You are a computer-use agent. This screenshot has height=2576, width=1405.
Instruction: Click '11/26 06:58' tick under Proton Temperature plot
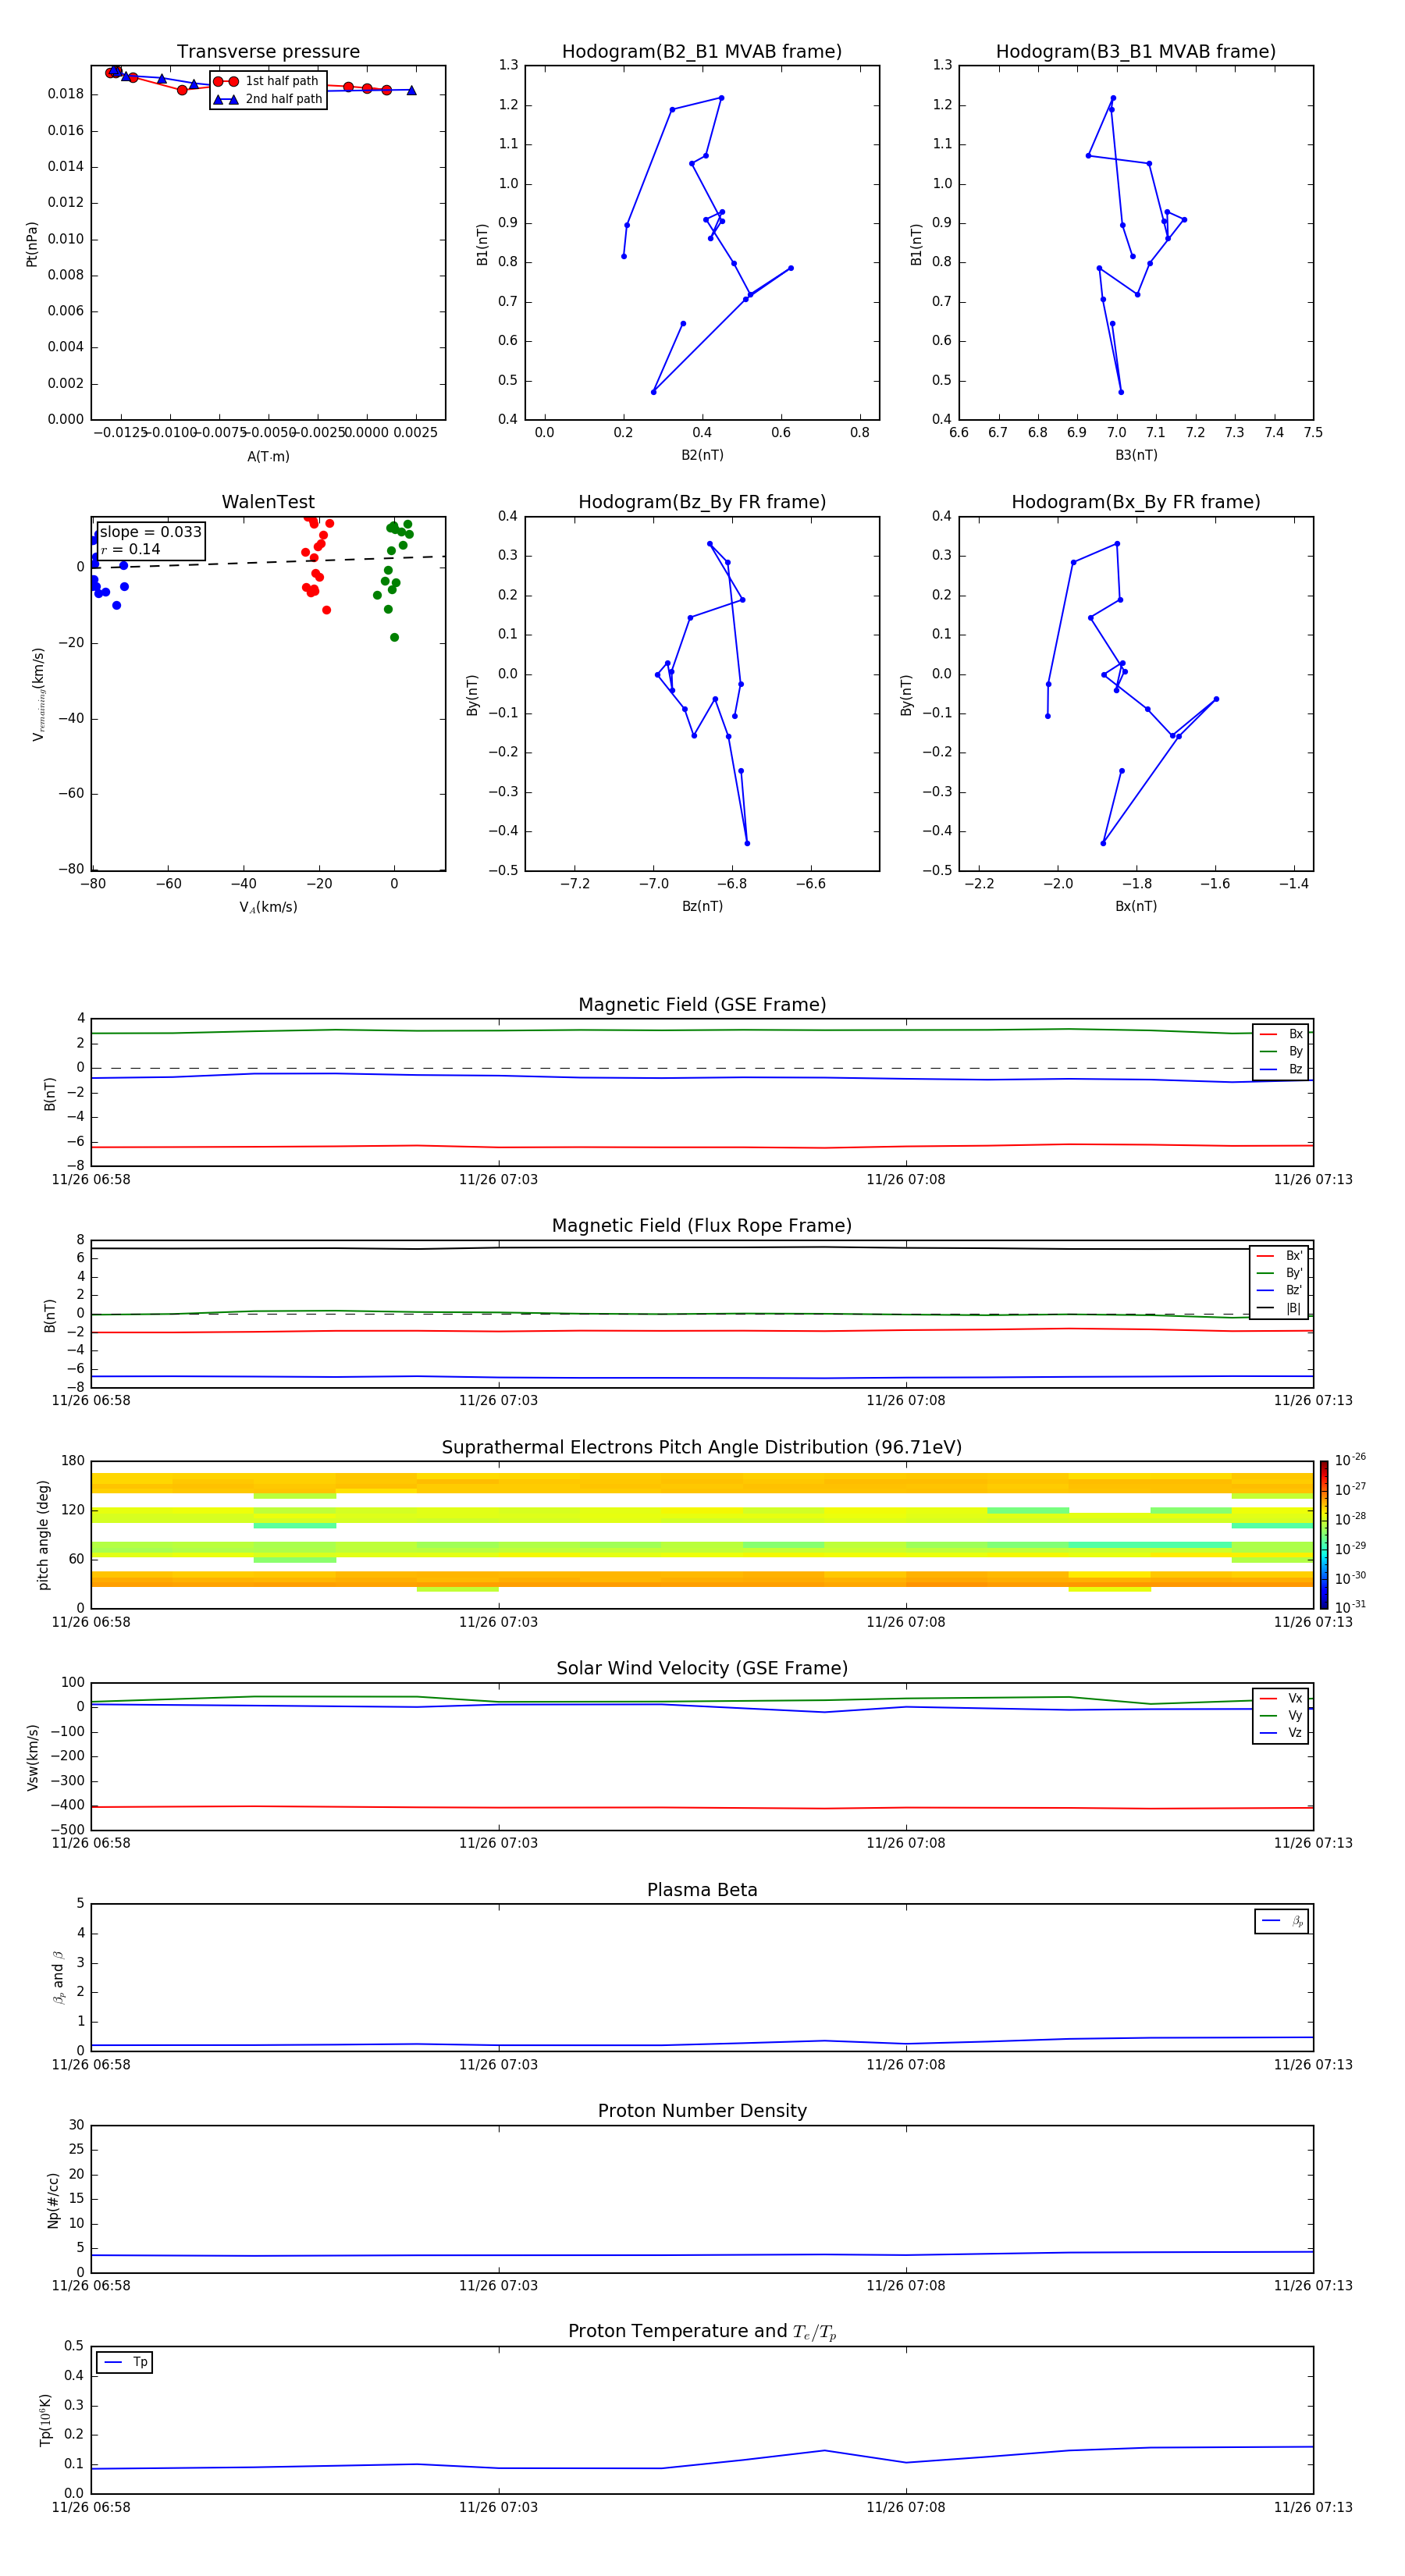click(91, 2507)
